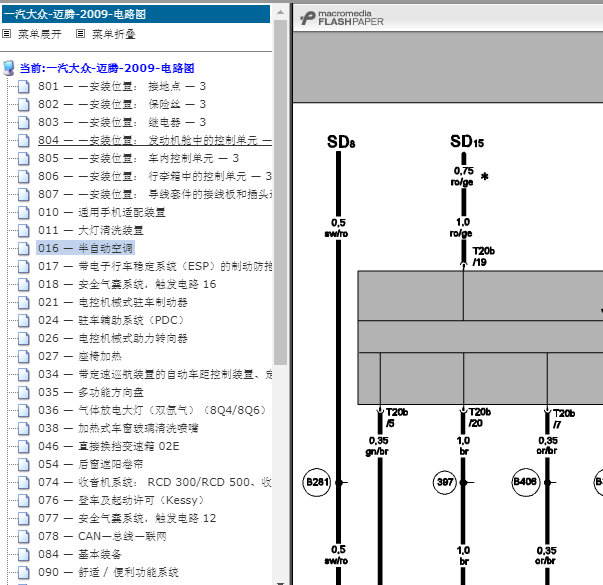
Task: Open tree item 018 安全气囊系统 触发电路 16
Action: [x=127, y=284]
